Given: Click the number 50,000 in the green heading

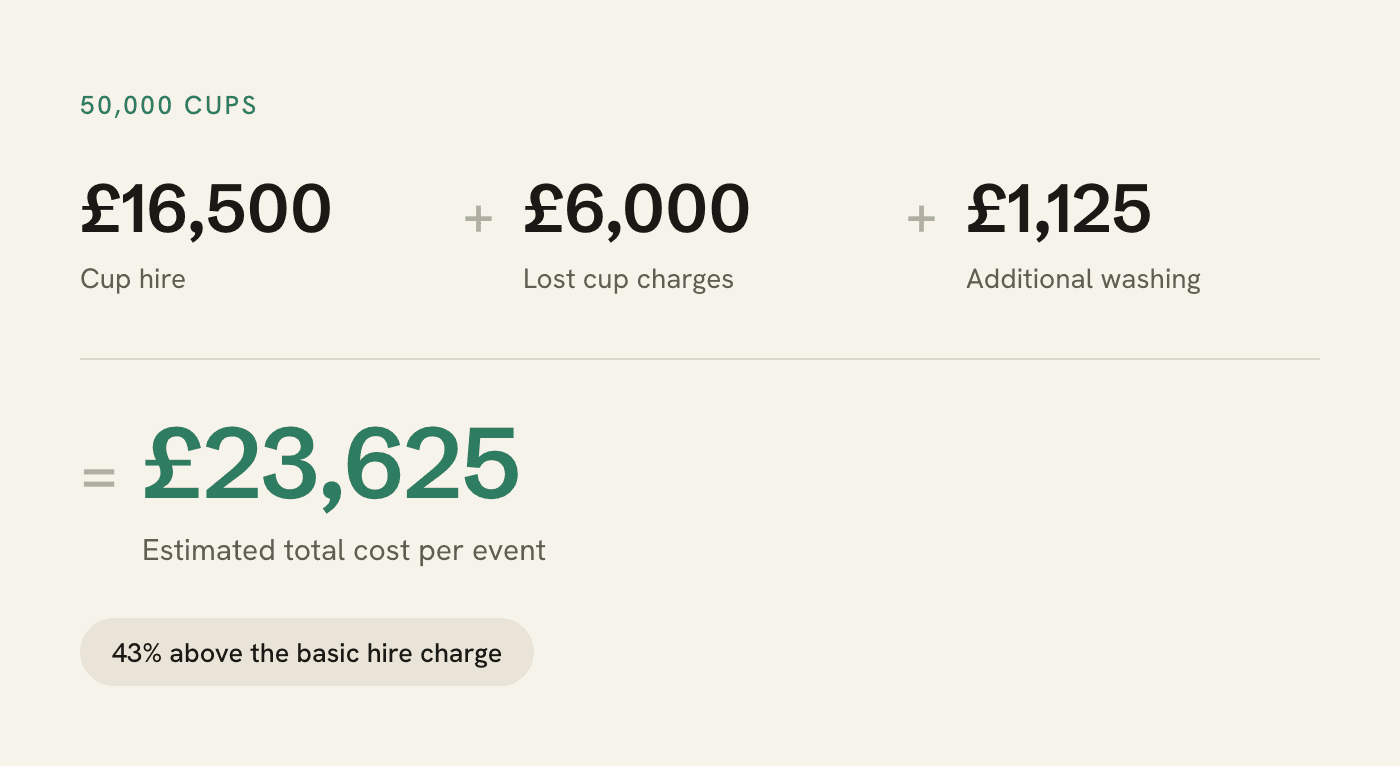Looking at the screenshot, I should click(x=127, y=105).
